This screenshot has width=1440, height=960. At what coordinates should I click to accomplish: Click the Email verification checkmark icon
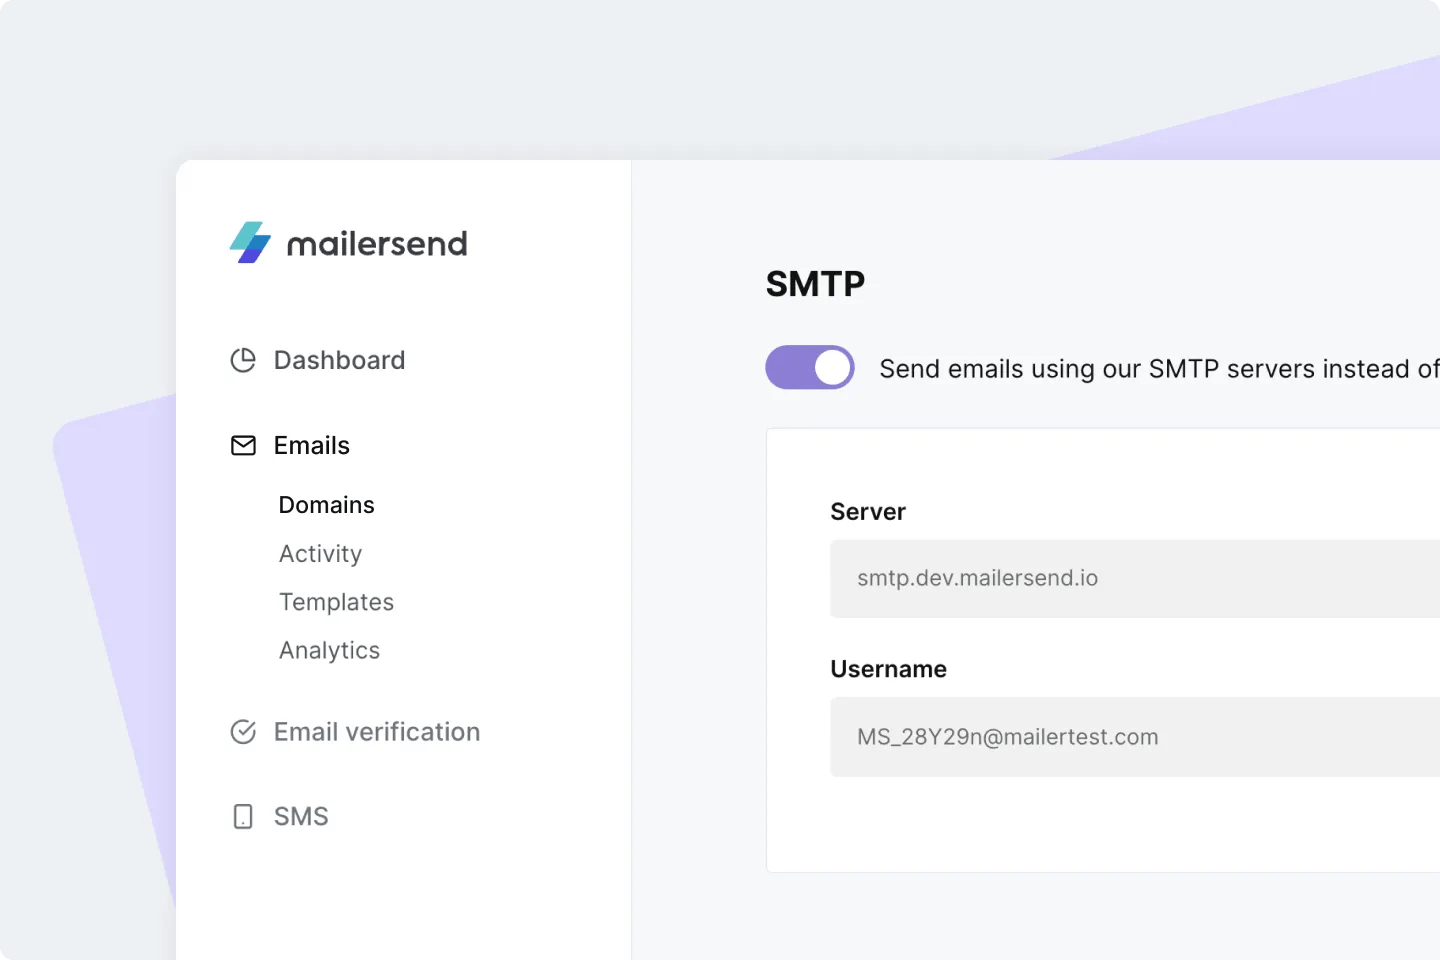click(244, 732)
